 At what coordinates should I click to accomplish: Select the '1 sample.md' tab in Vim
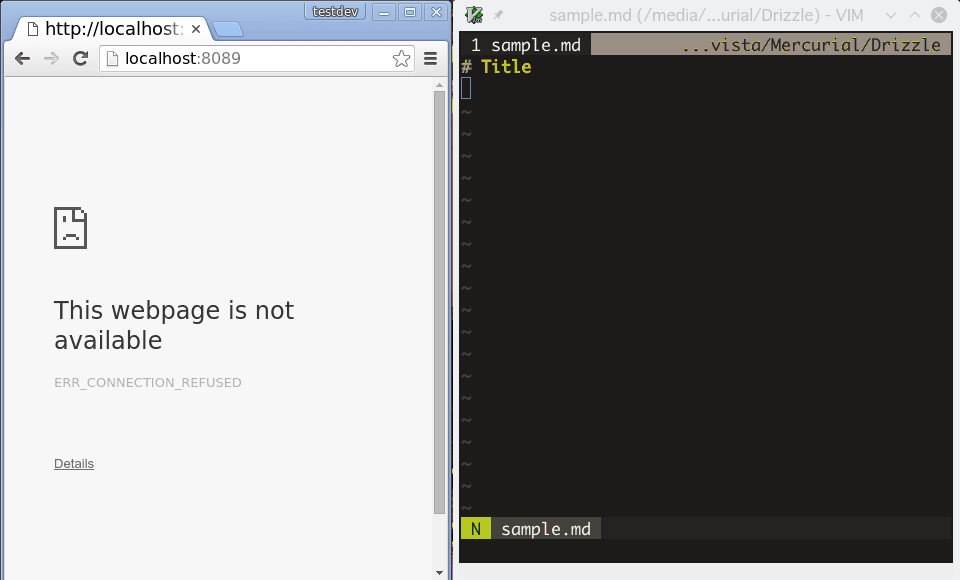coord(526,45)
